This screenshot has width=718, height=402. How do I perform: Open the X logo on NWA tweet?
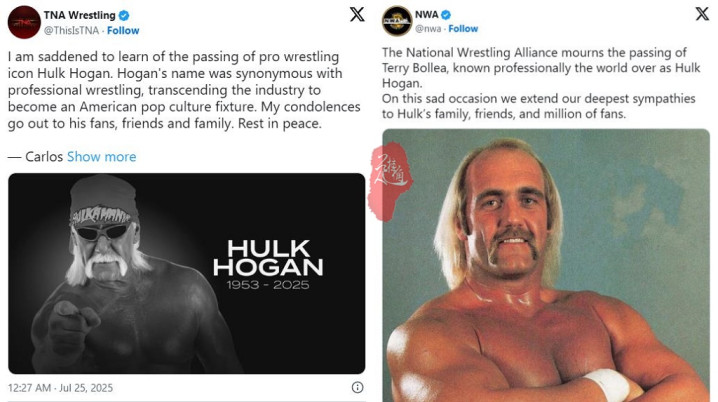pos(702,14)
